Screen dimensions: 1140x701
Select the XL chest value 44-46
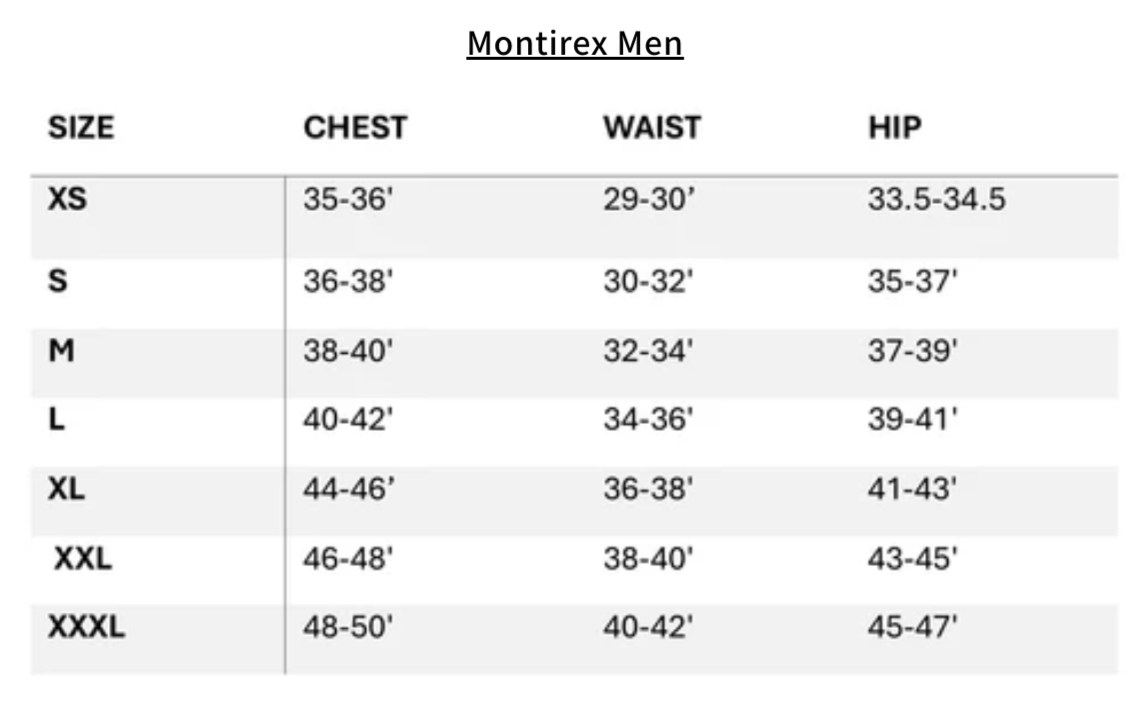pos(349,490)
